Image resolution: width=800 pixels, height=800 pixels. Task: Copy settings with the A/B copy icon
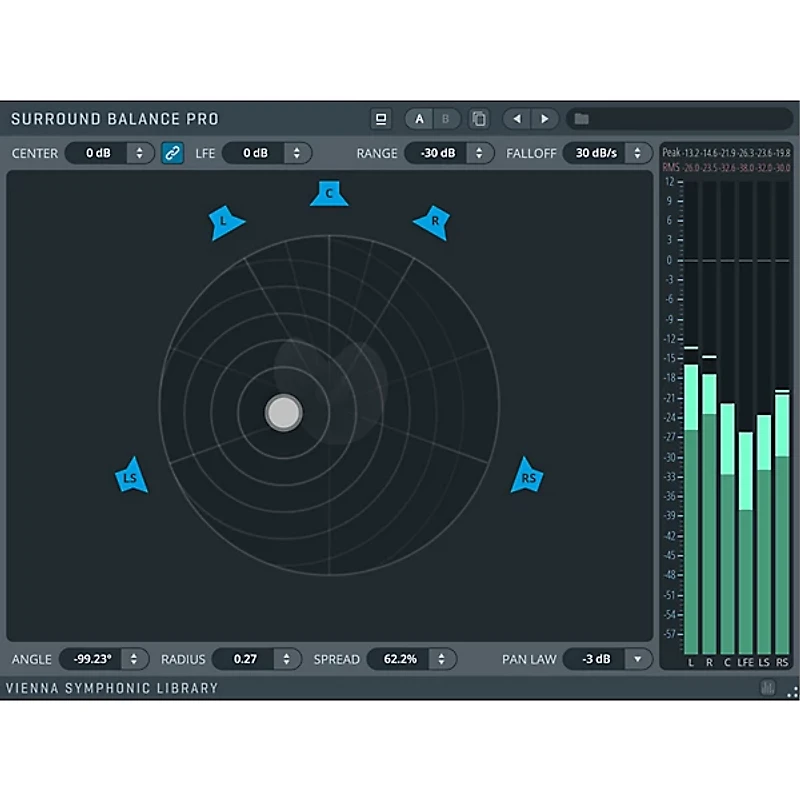479,119
